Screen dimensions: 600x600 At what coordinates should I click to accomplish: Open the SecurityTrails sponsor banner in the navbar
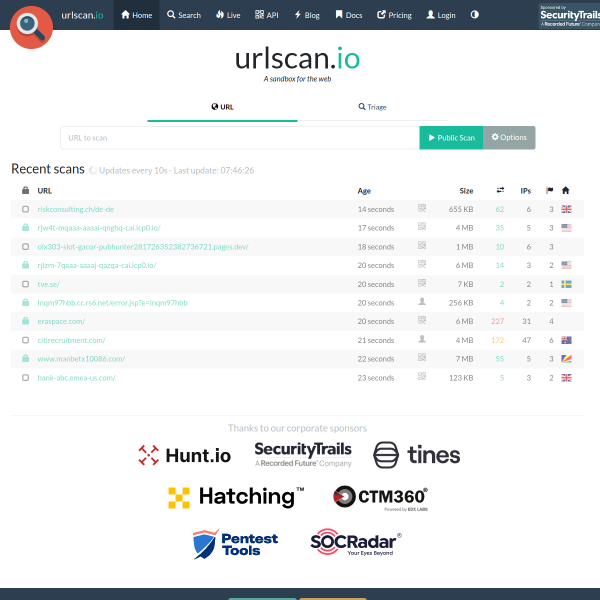(569, 16)
